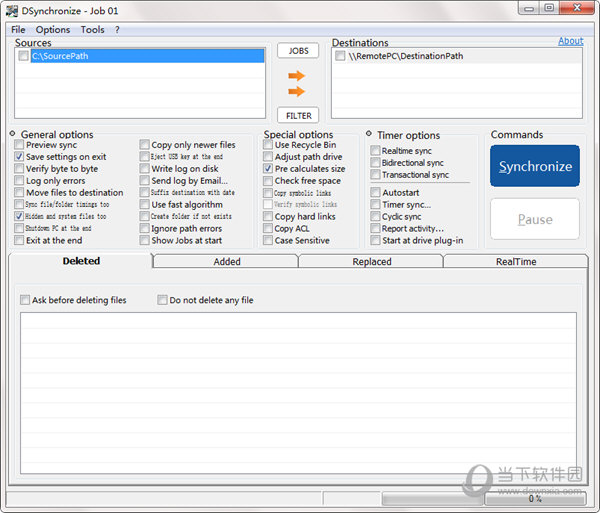Click the lower orange sync direction arrow
600x513 pixels.
point(297,91)
